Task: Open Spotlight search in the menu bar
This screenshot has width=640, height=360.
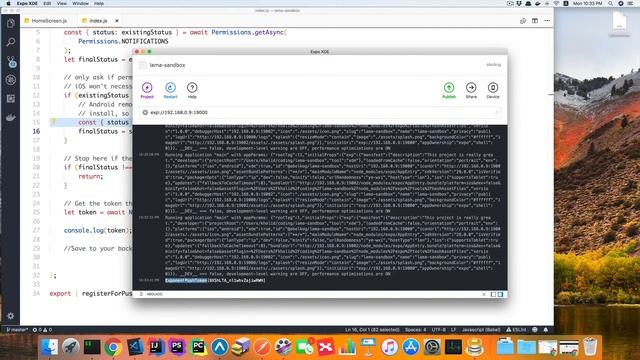Action: pyautogui.click(x=610, y=3)
